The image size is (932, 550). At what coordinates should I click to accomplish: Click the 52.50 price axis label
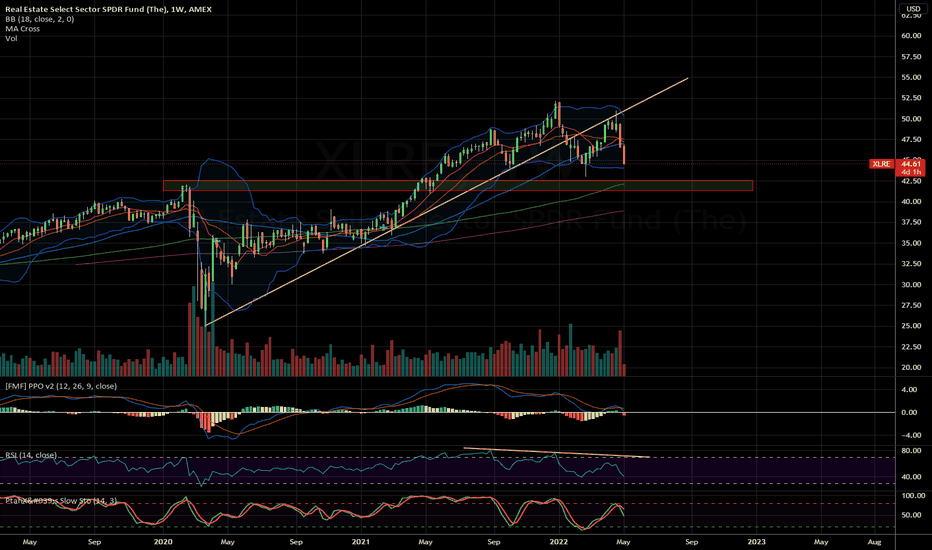[x=911, y=98]
